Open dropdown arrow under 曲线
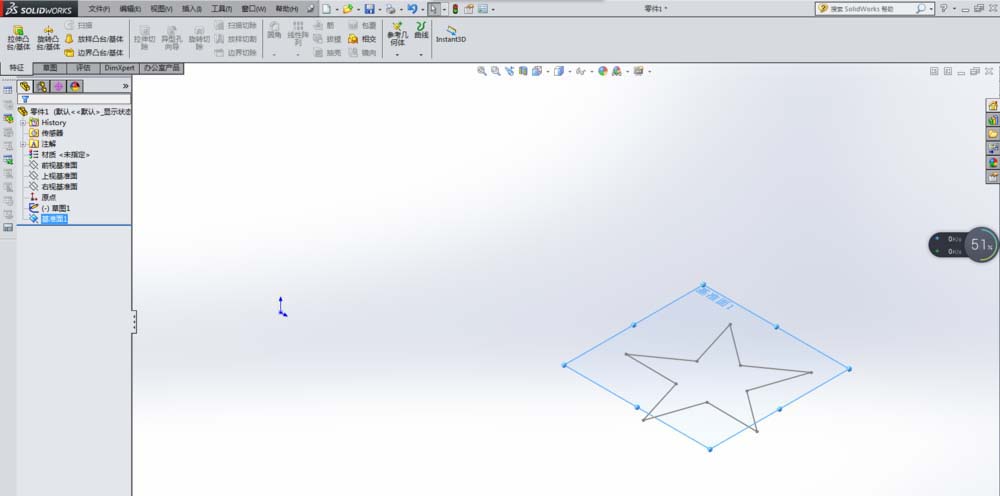 tap(421, 55)
